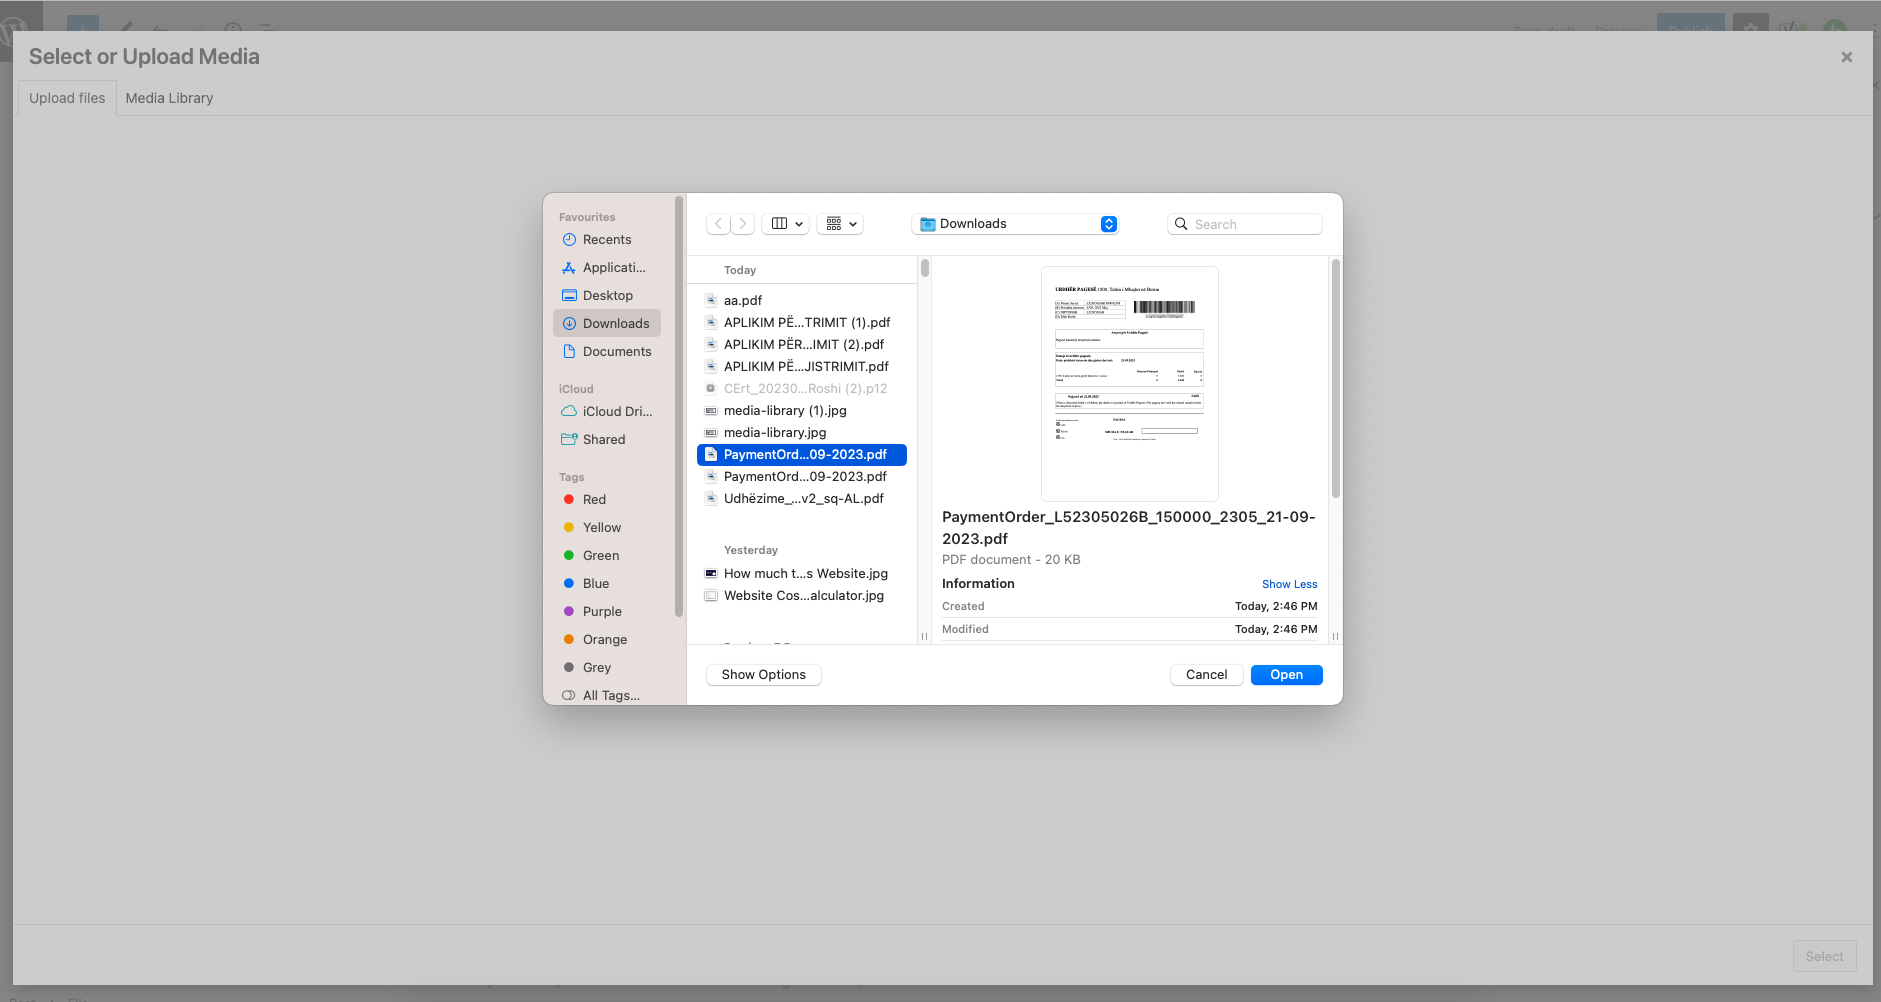Screen dimensions: 1881x1002
Task: Cancel the file selection dialog
Action: [1206, 674]
